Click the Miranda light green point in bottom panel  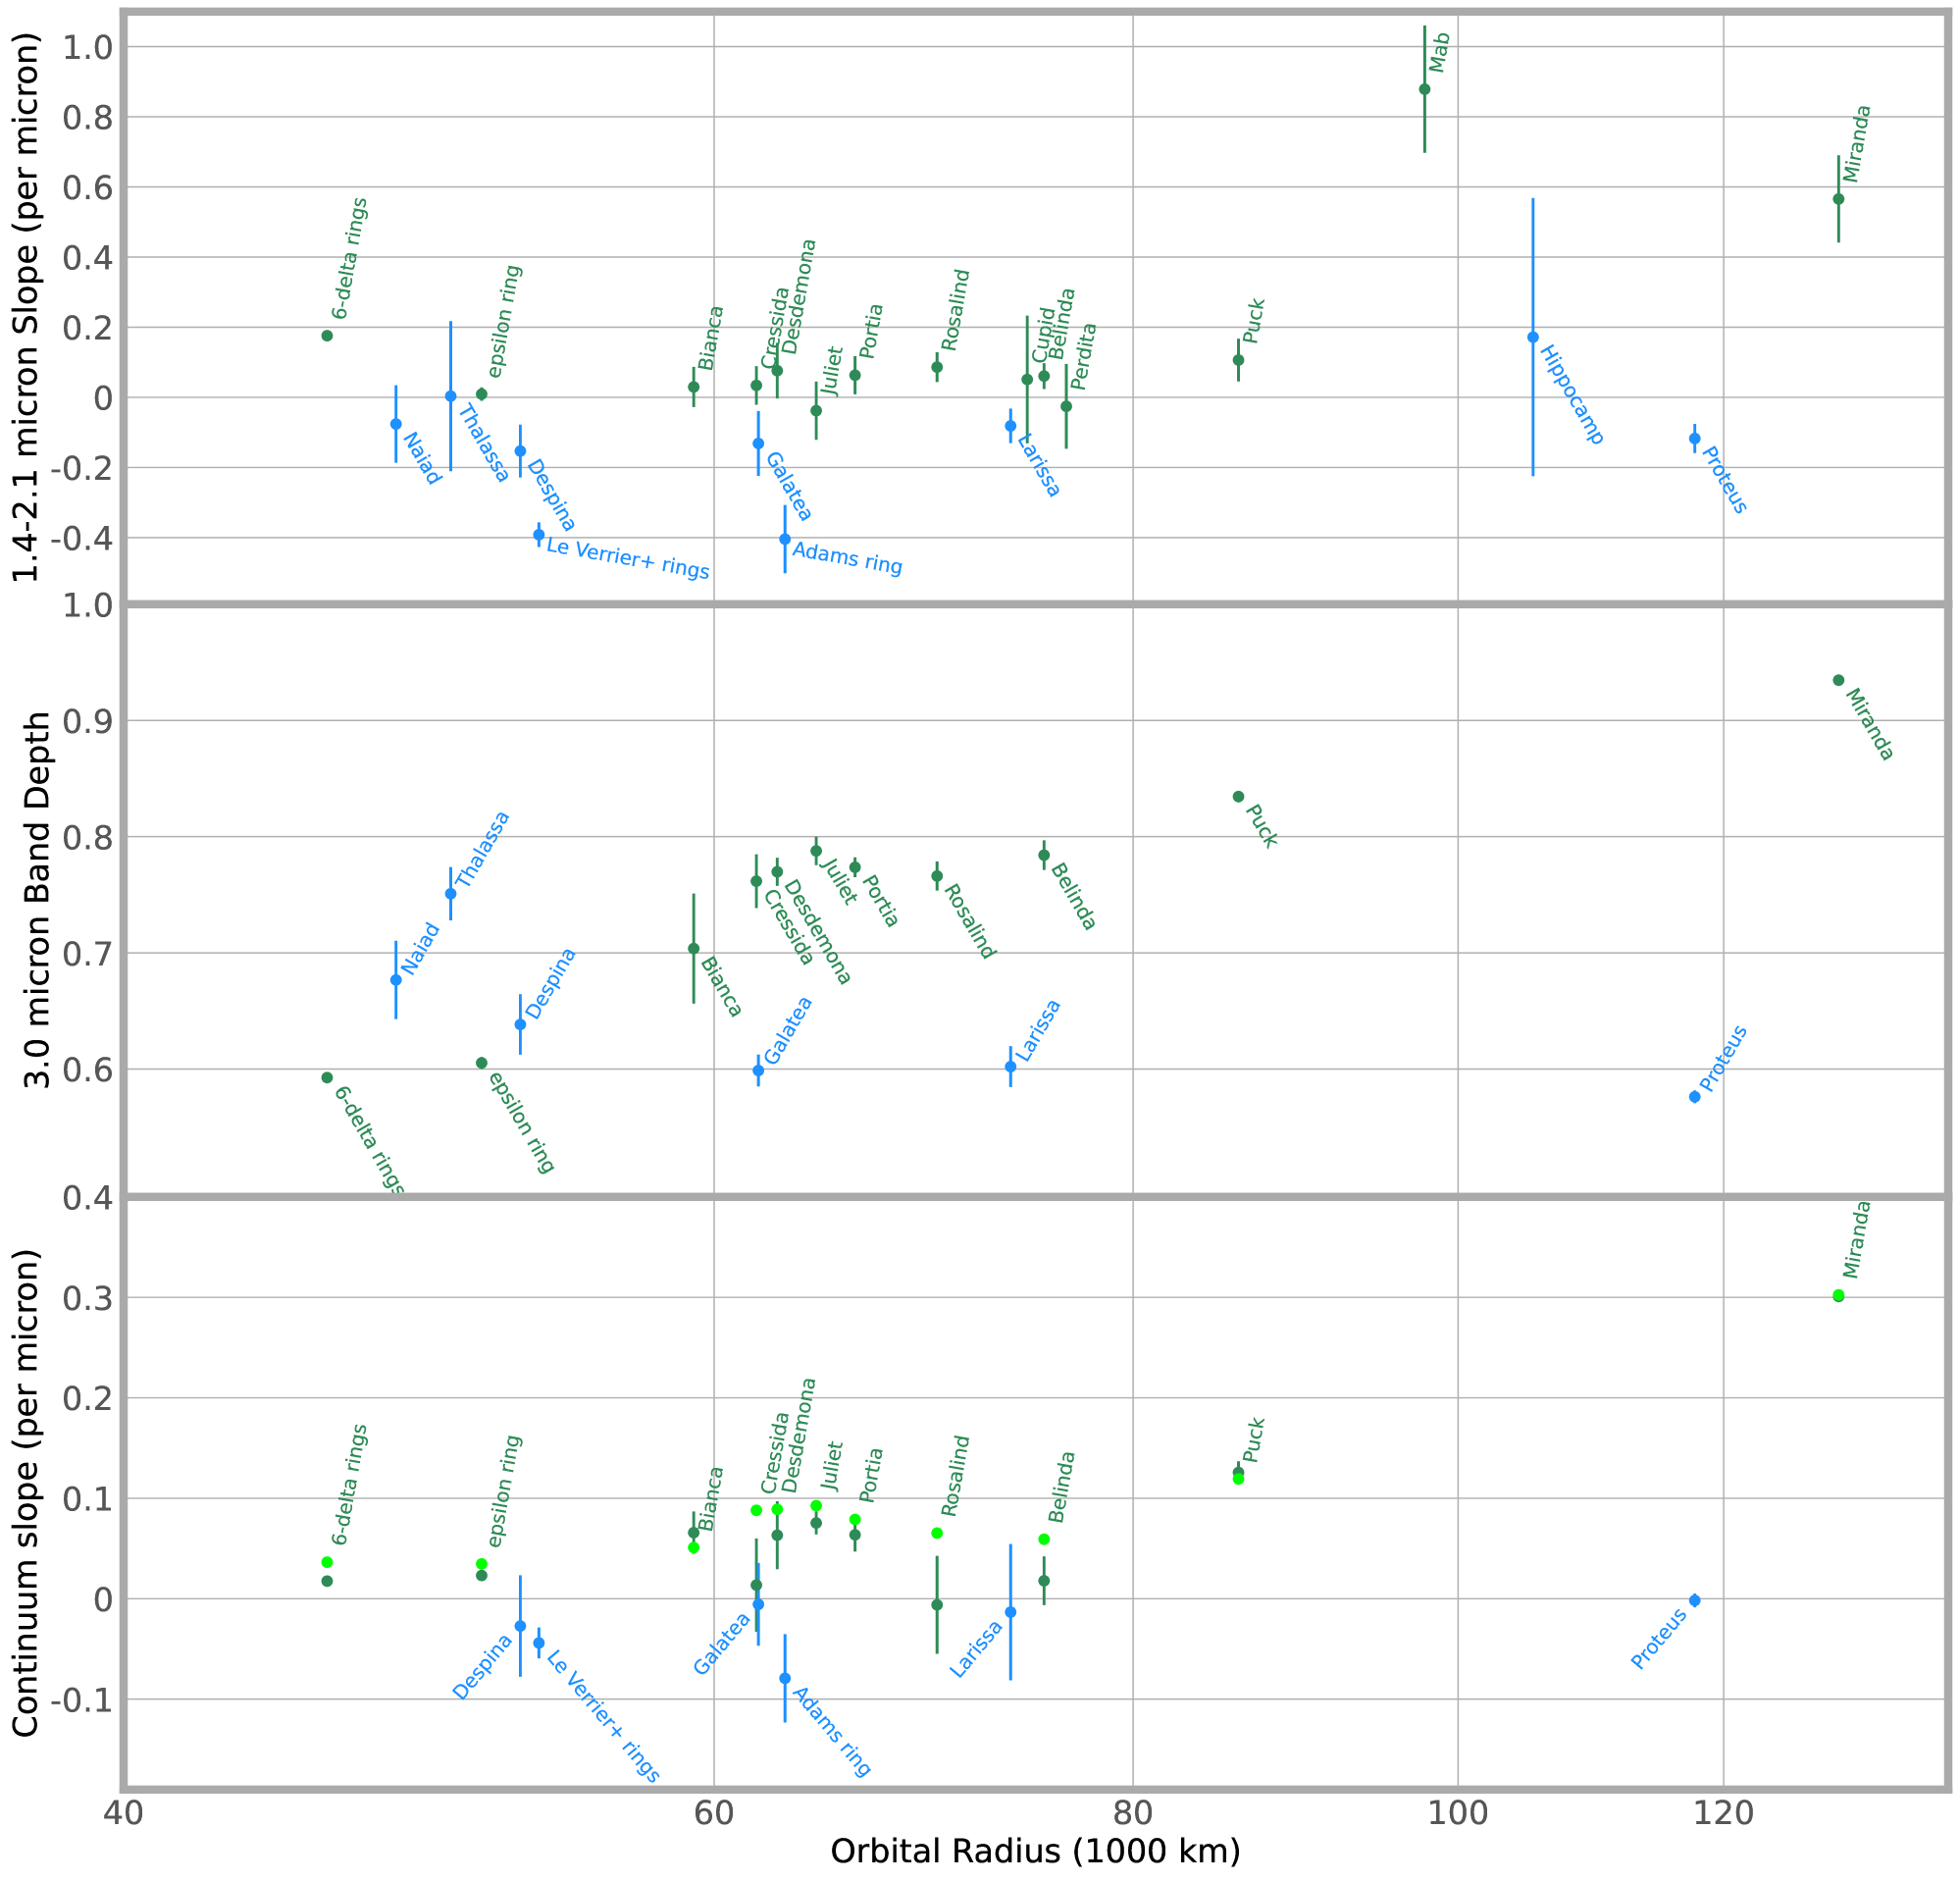[1838, 1294]
